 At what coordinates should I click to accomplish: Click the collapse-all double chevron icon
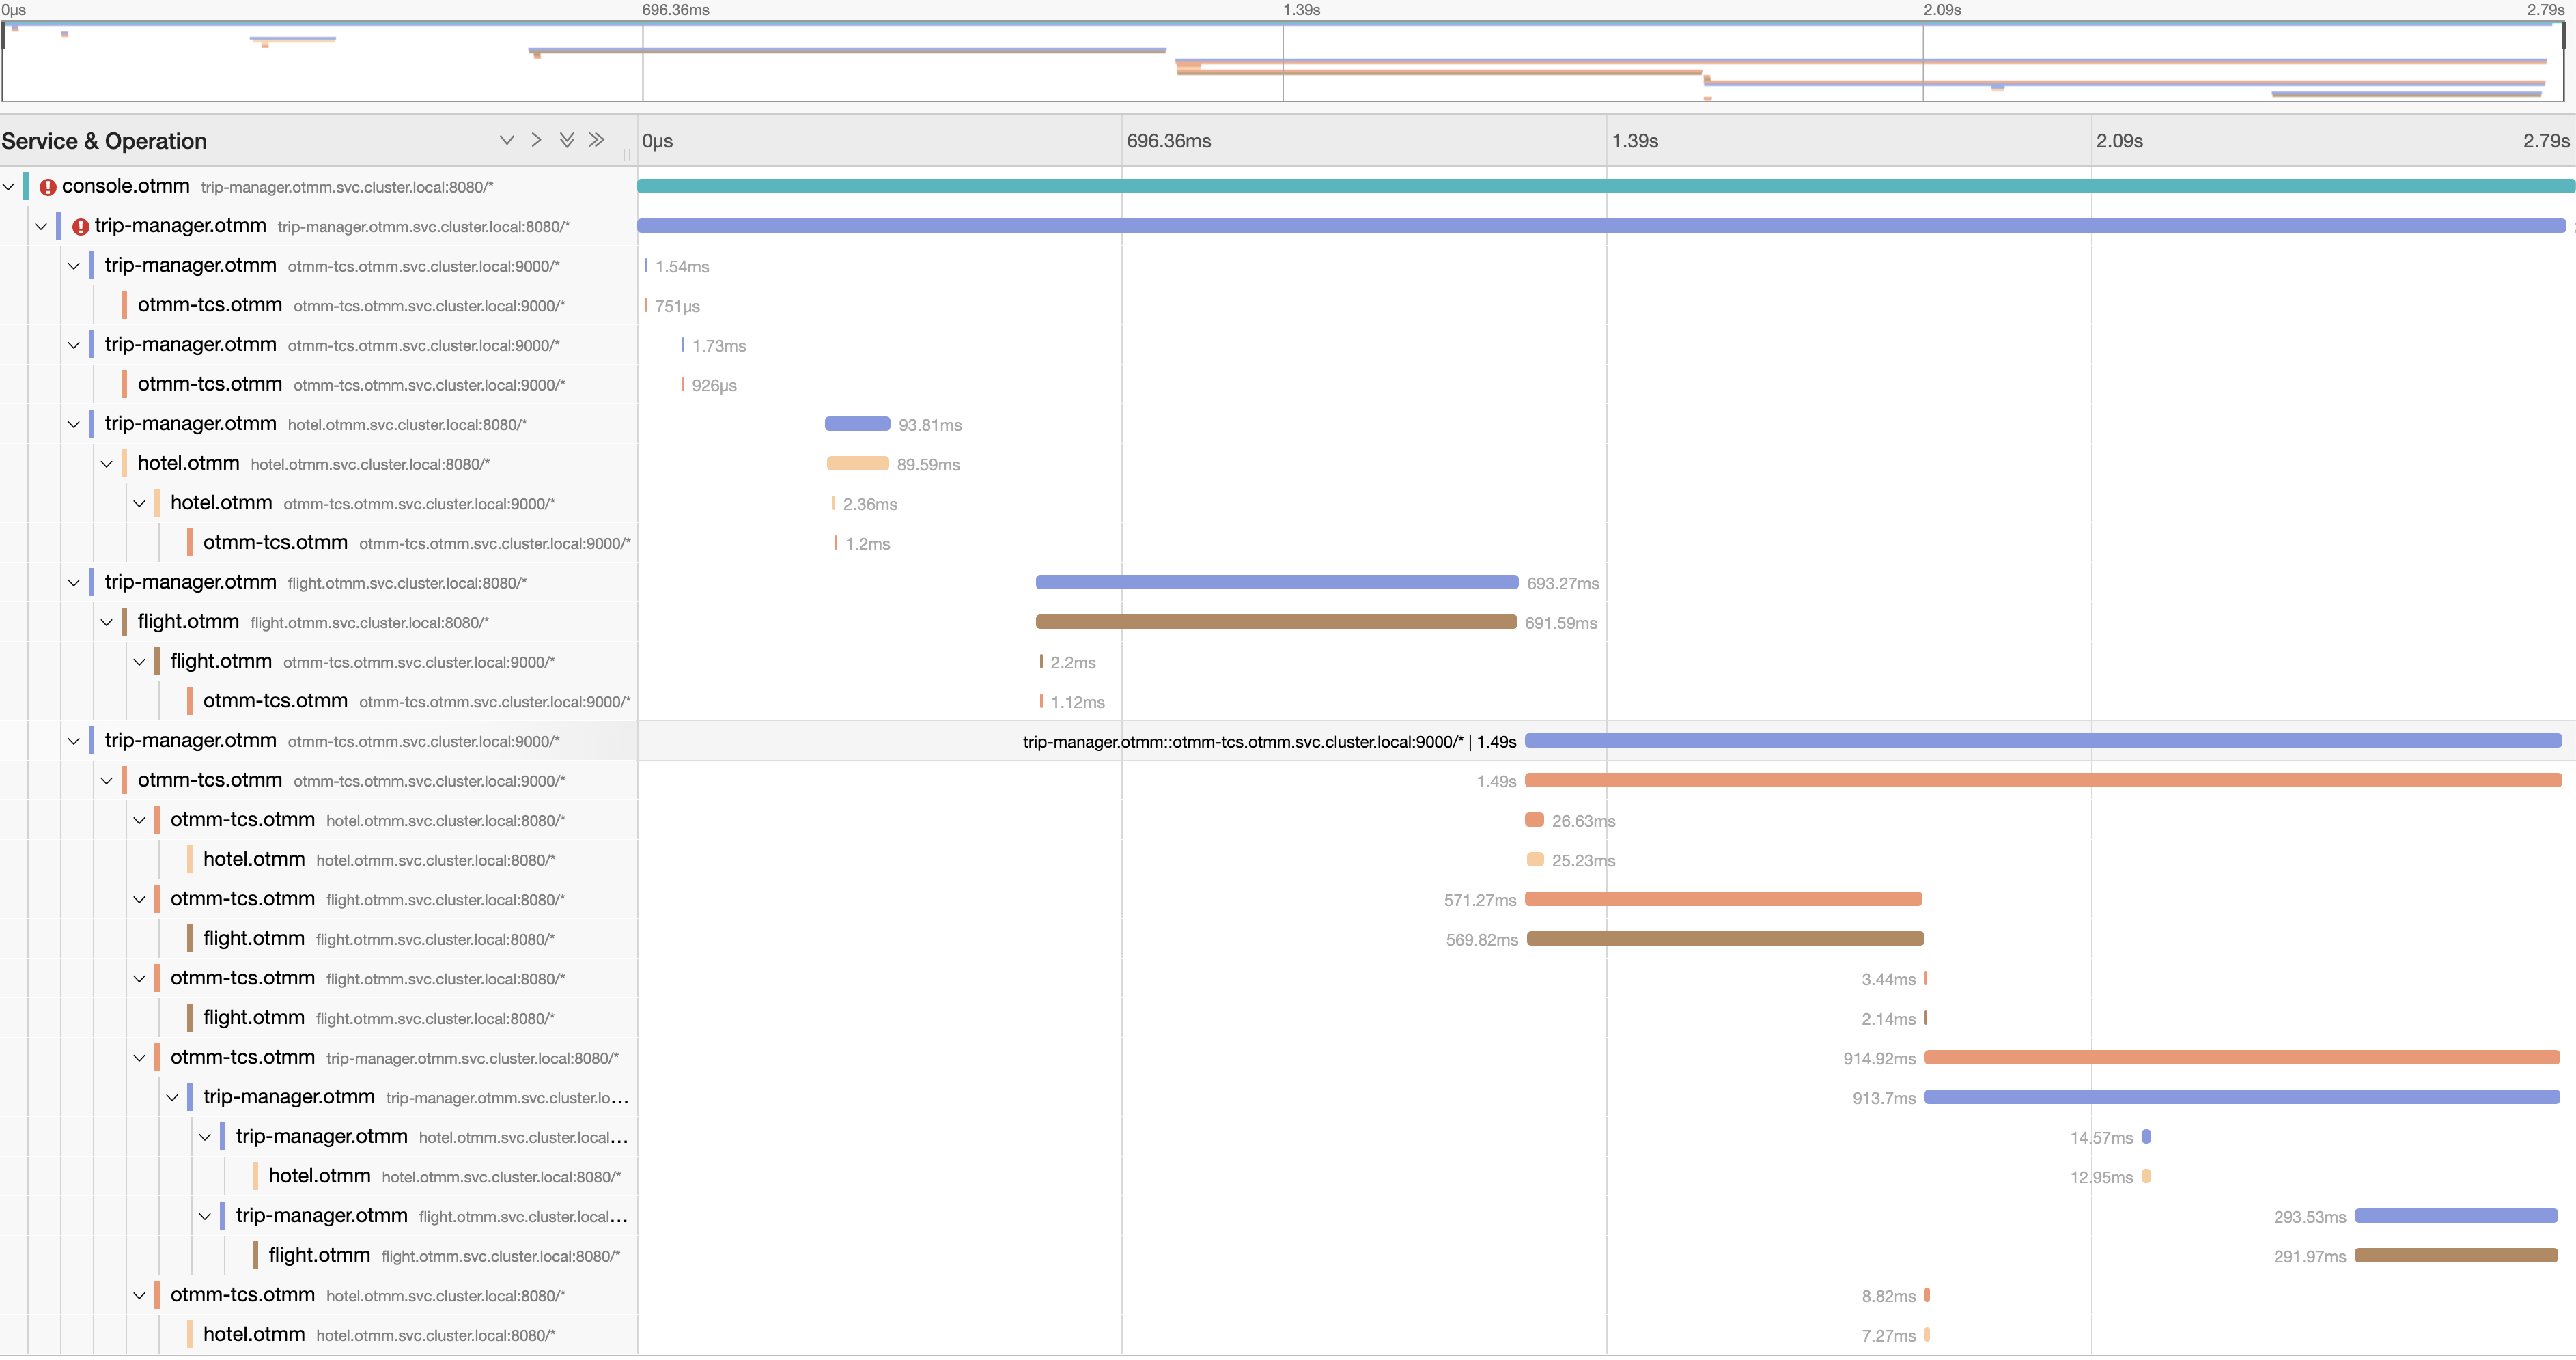(x=597, y=140)
